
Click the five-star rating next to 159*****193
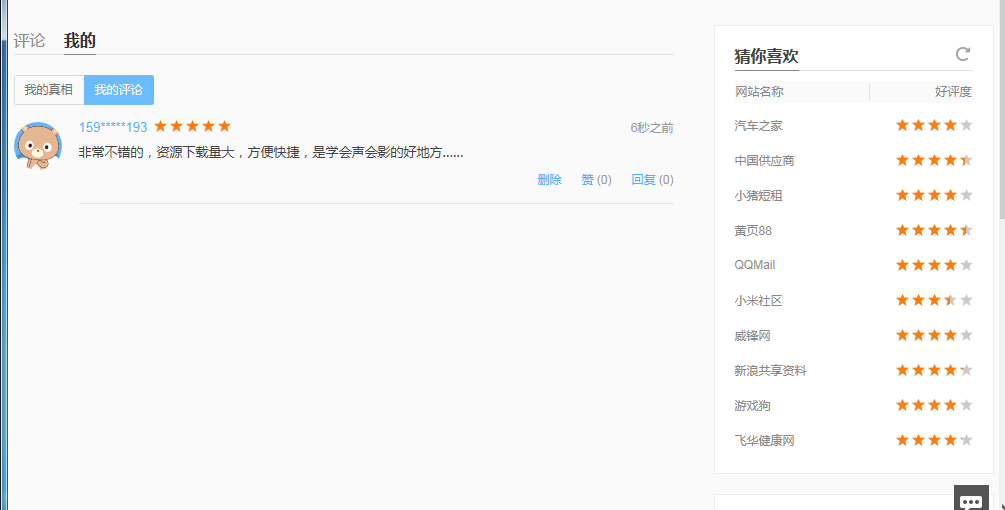click(192, 127)
